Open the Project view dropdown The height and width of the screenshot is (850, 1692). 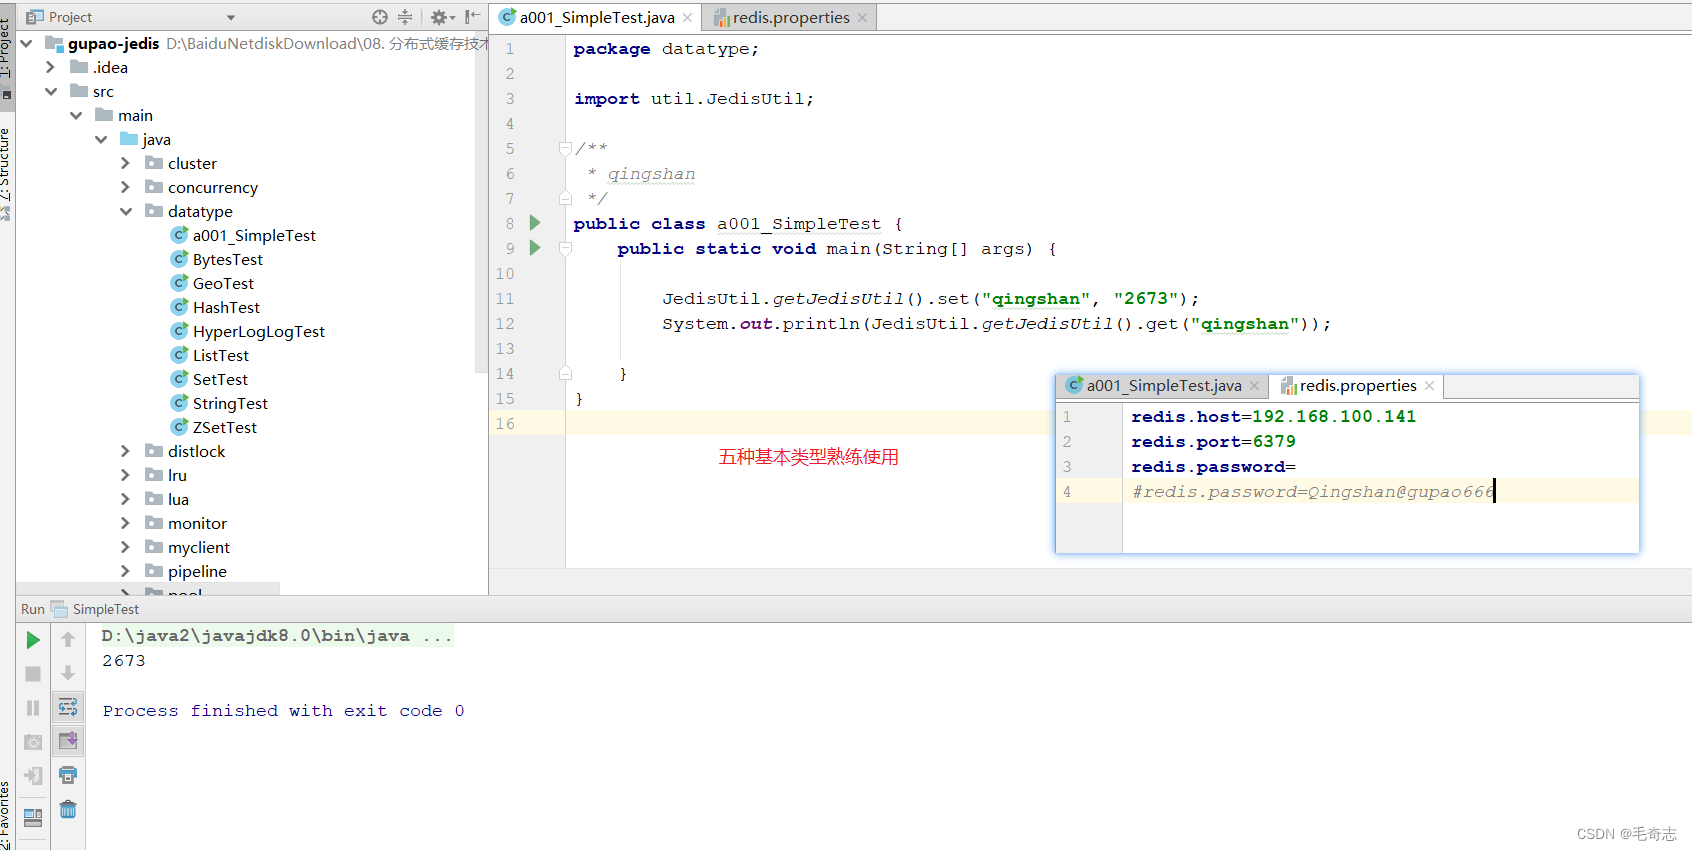click(x=231, y=17)
